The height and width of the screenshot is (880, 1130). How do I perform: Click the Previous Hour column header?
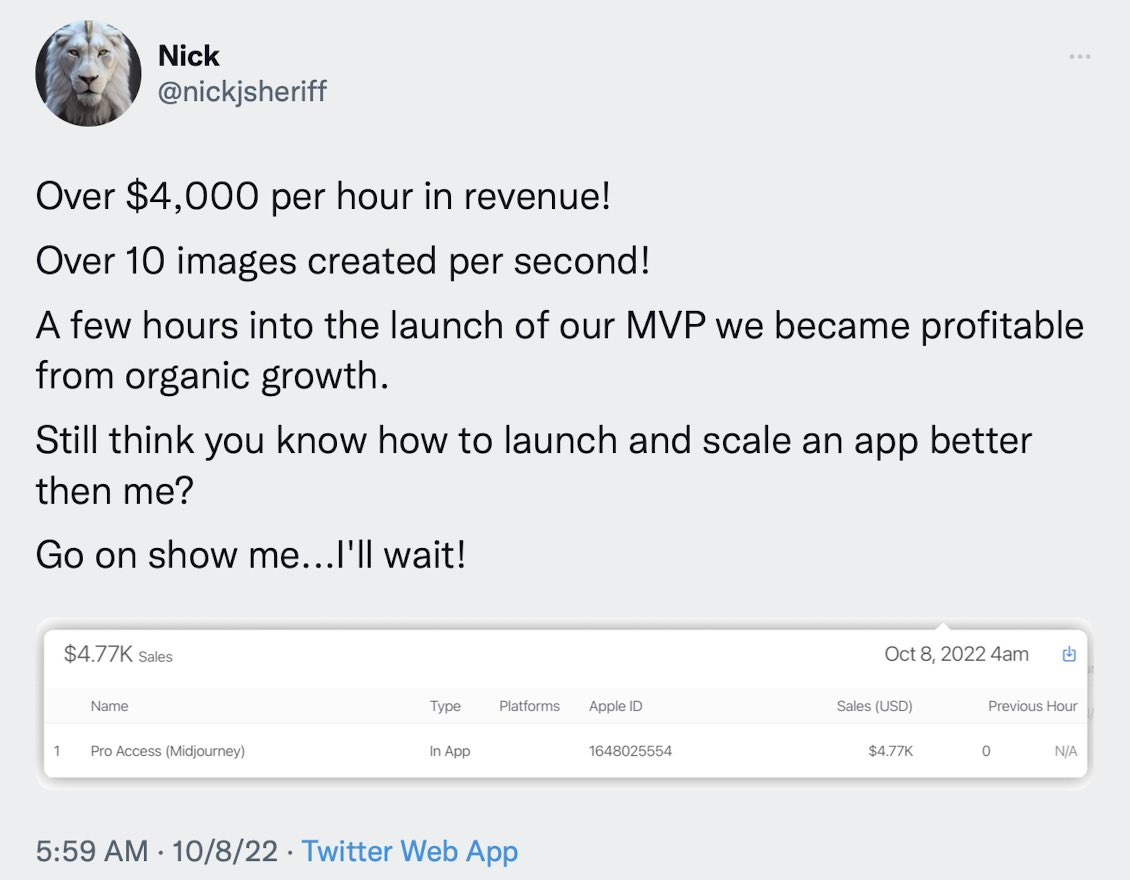pyautogui.click(x=1032, y=706)
